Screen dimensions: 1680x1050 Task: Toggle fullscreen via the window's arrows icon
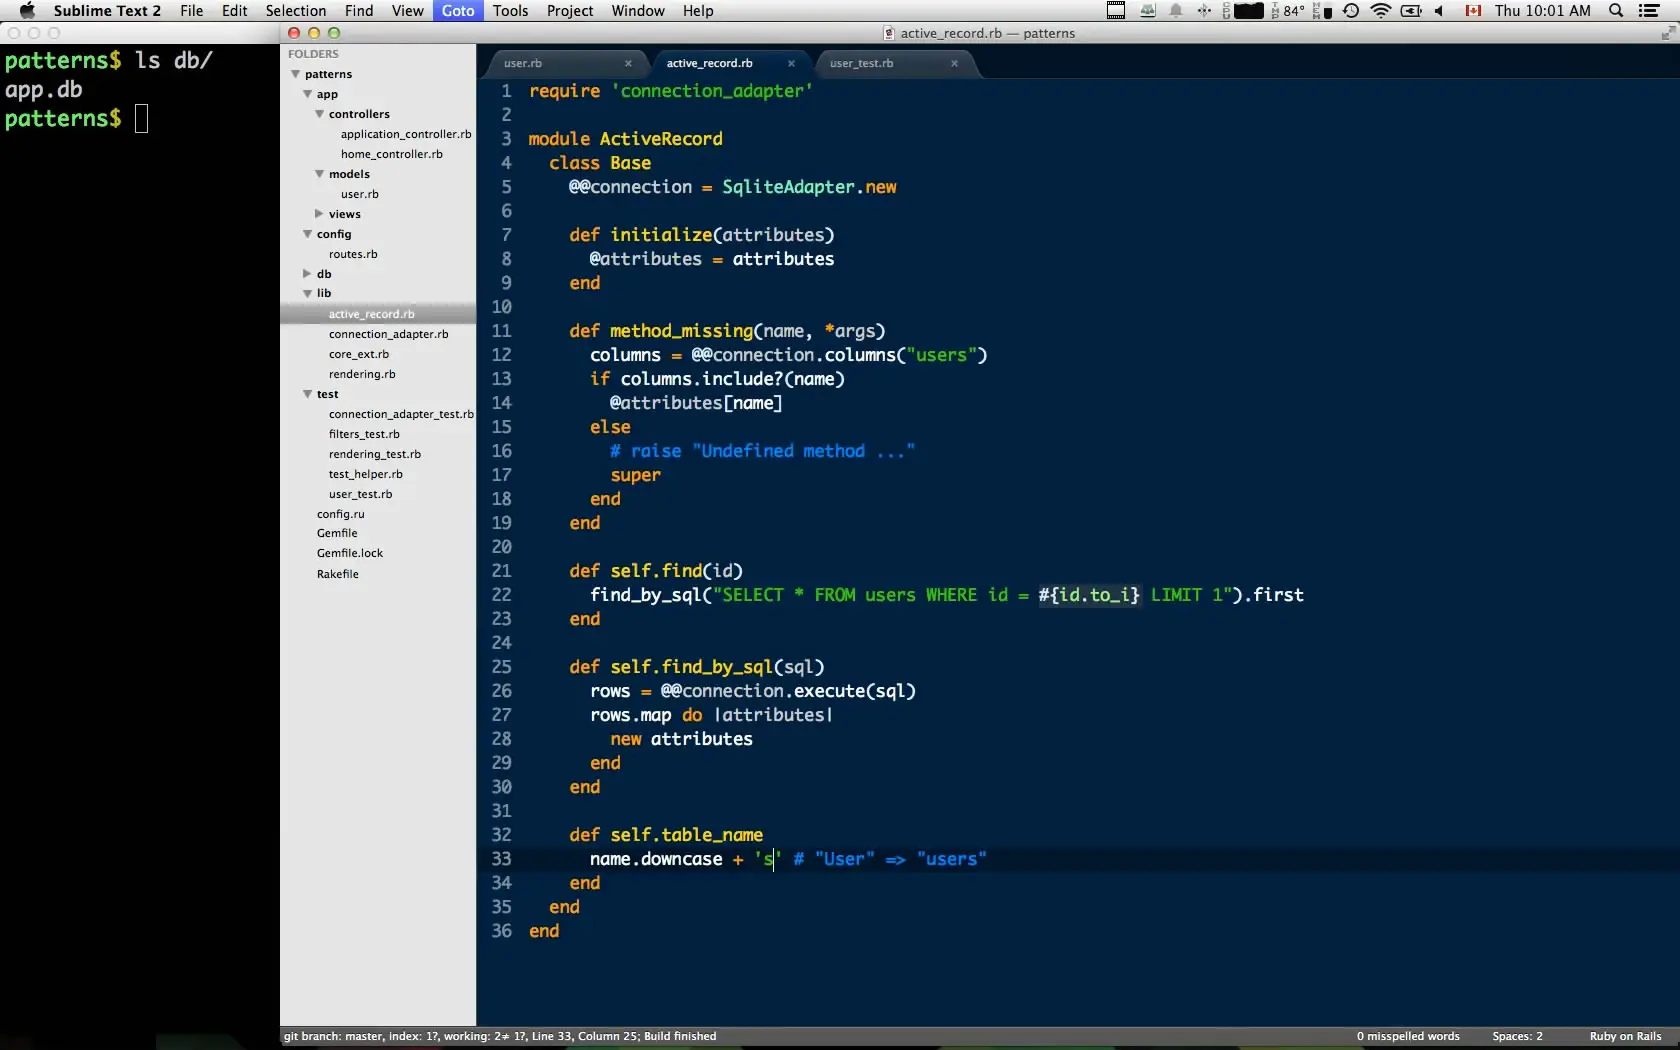click(x=1667, y=33)
